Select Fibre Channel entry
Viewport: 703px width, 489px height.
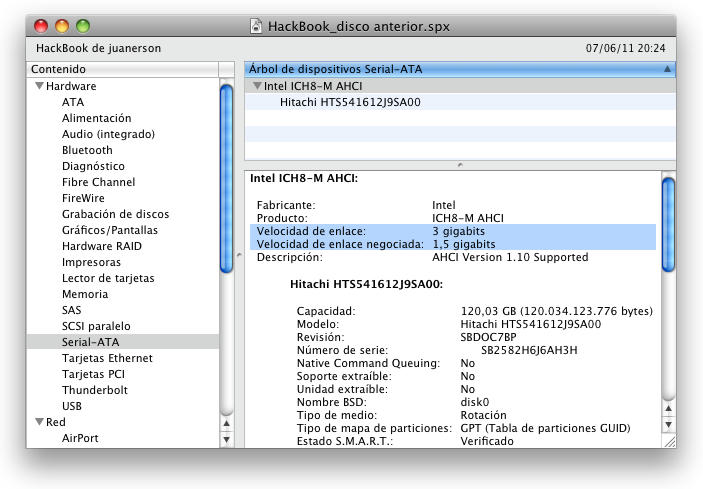coord(98,182)
